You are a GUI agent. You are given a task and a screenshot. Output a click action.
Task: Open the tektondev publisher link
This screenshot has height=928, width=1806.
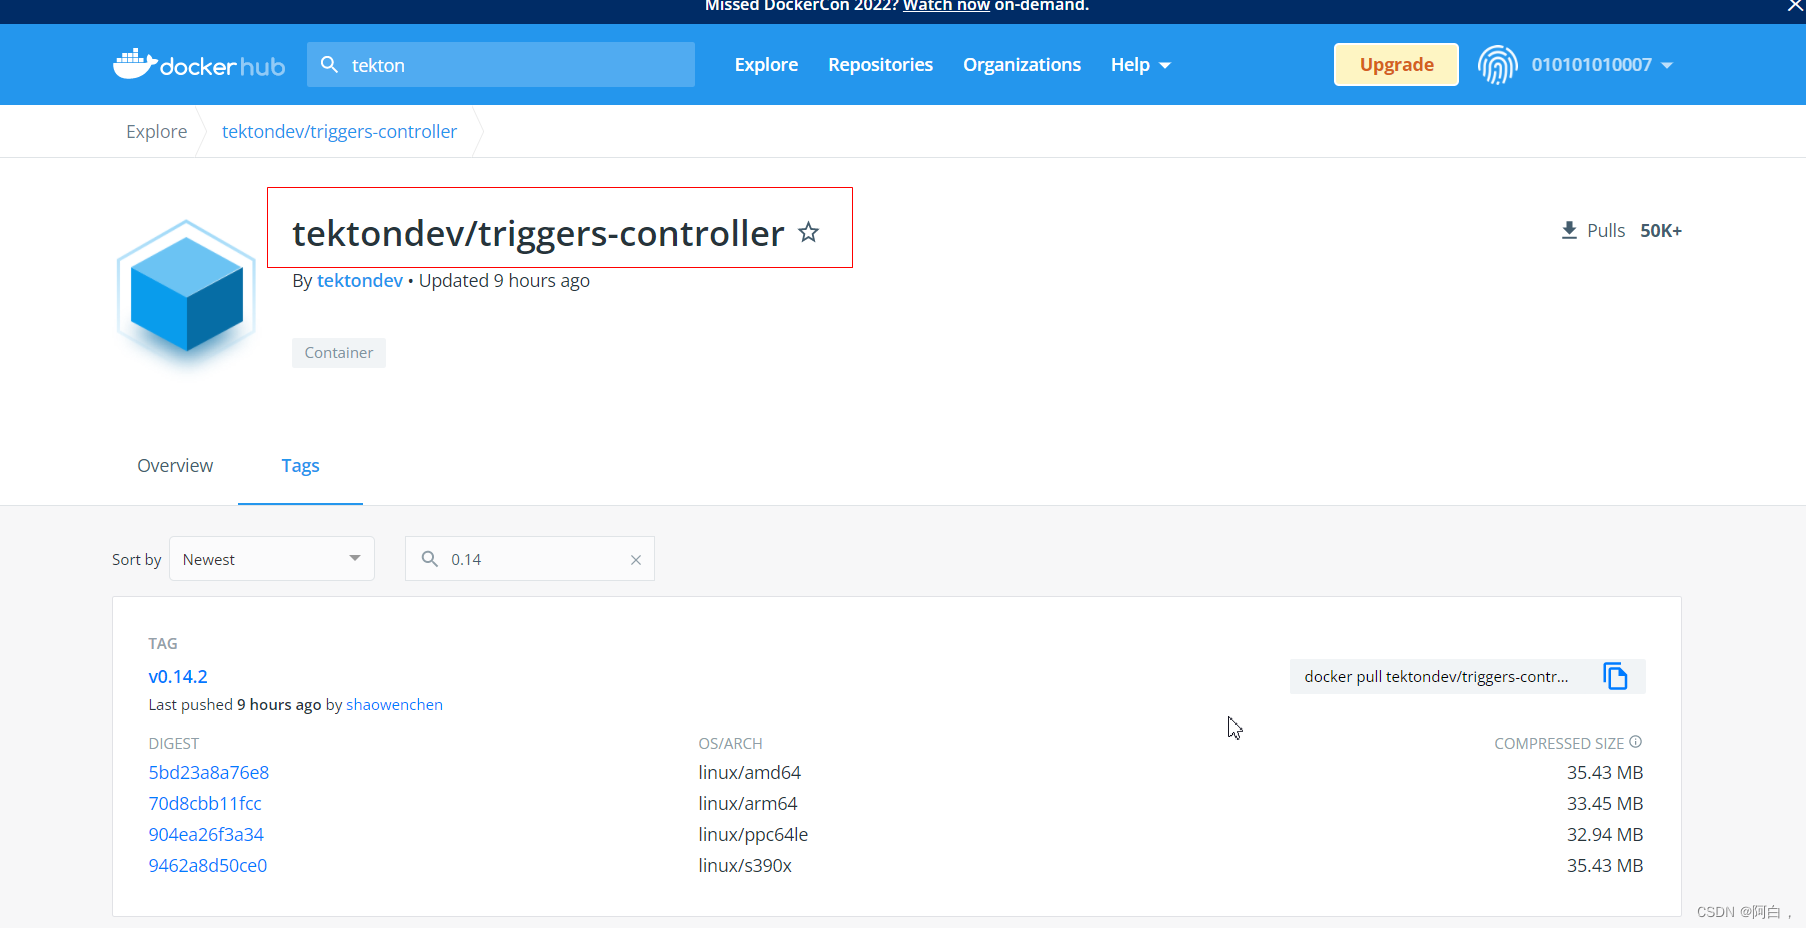click(360, 281)
